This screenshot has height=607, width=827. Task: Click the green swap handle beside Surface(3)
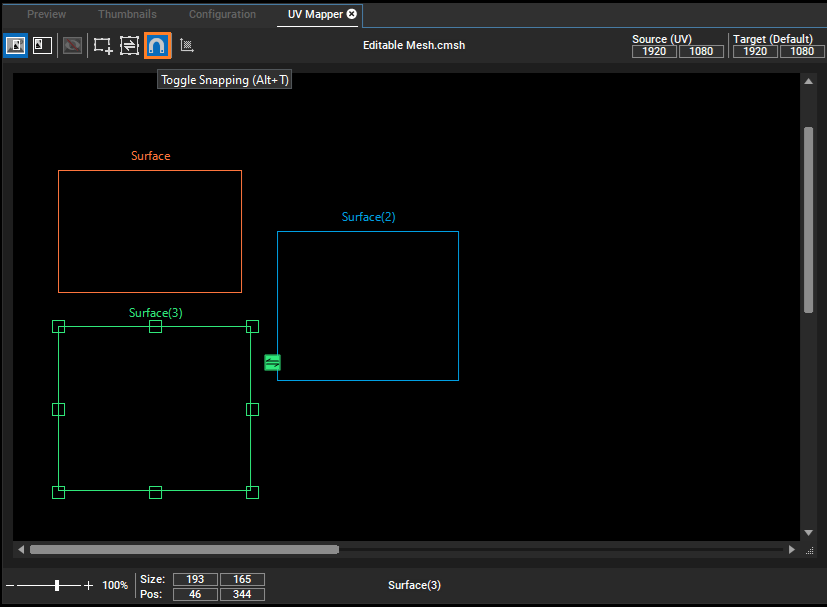pyautogui.click(x=272, y=362)
